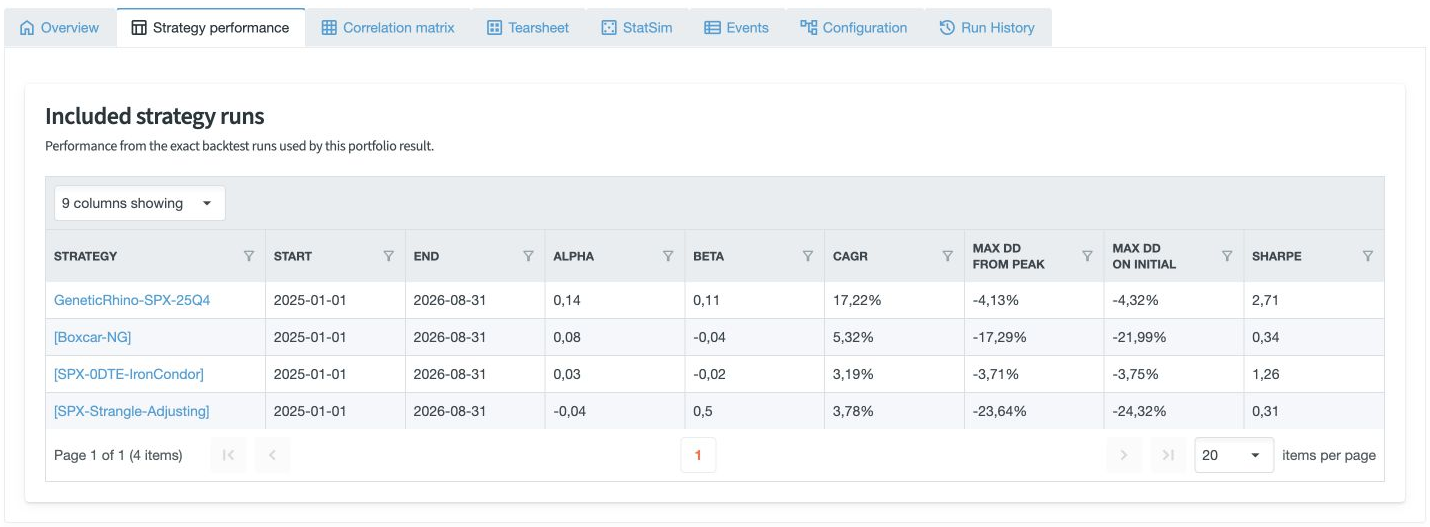Viewport: 1430px width, 527px height.
Task: Filter the CAGR column via funnel icon
Action: point(947,256)
